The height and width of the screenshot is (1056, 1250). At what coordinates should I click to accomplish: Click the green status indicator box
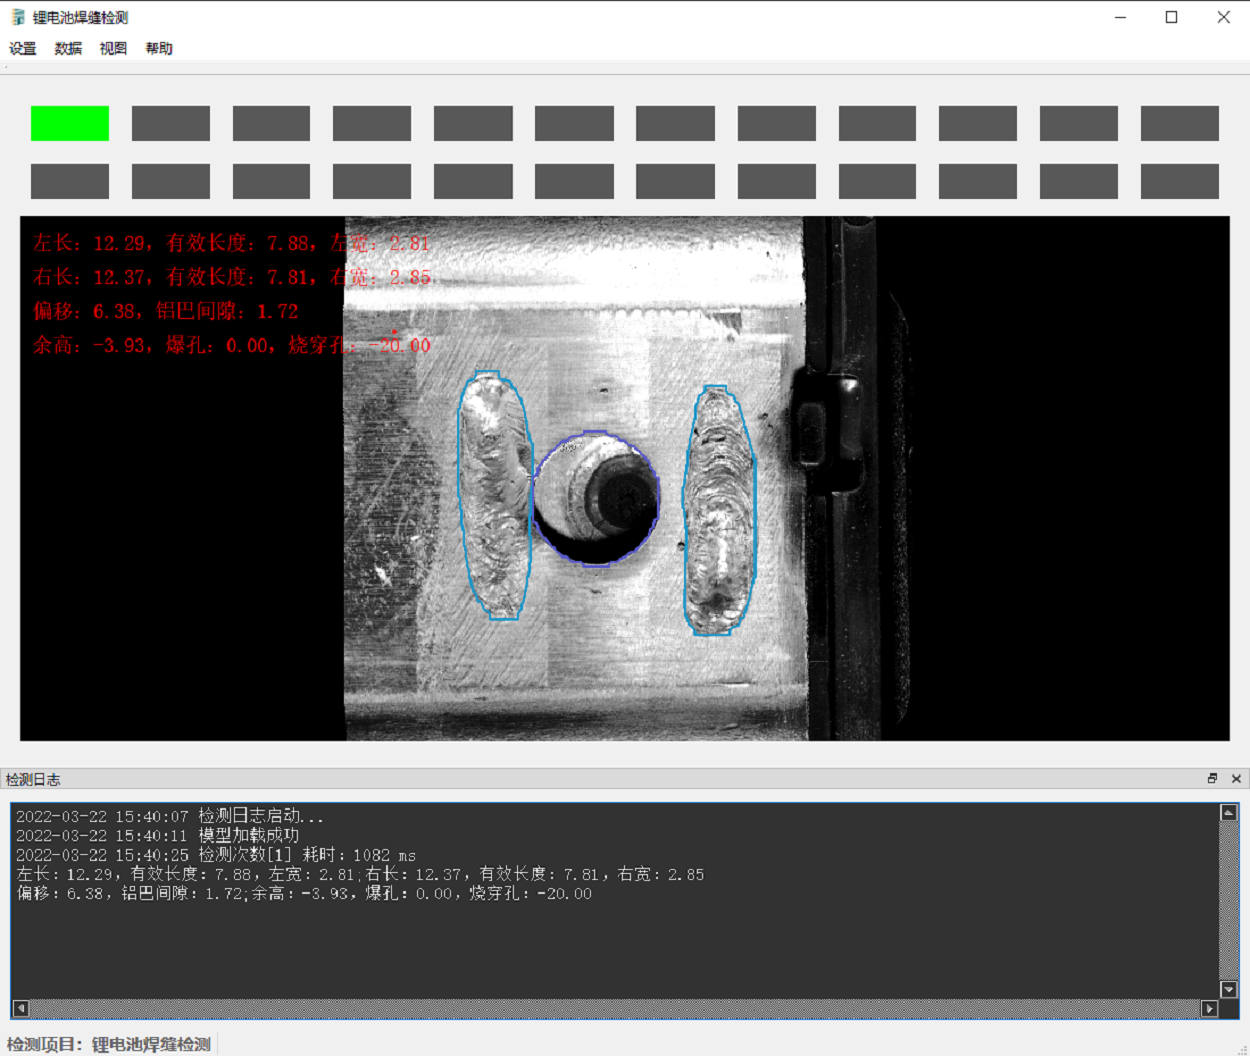click(70, 123)
